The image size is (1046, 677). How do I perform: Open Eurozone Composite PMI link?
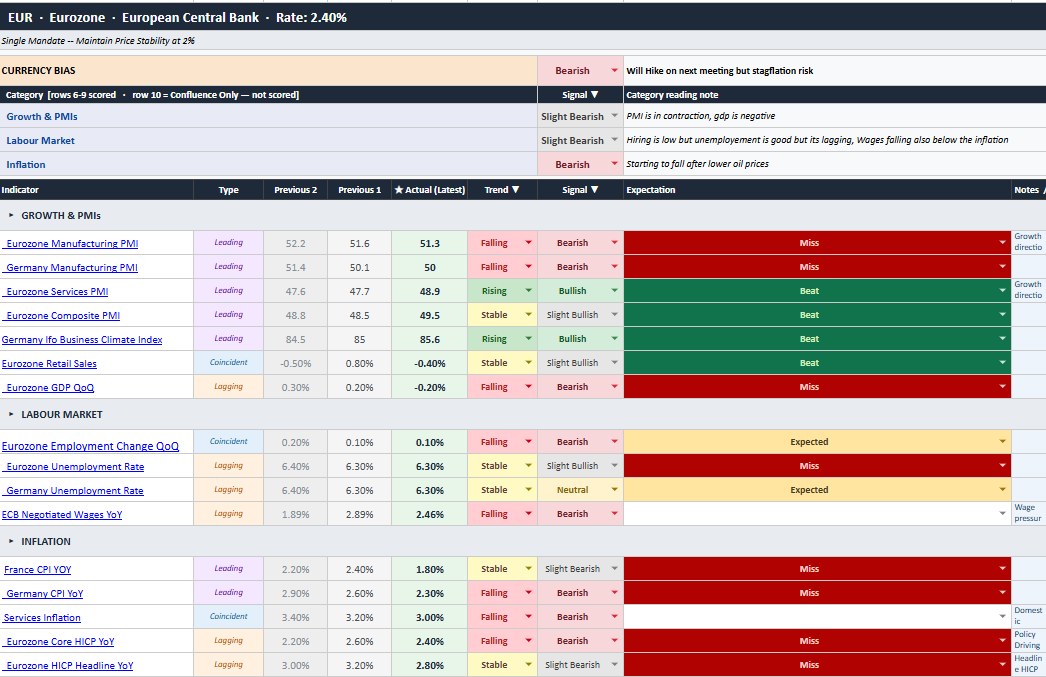coord(63,315)
